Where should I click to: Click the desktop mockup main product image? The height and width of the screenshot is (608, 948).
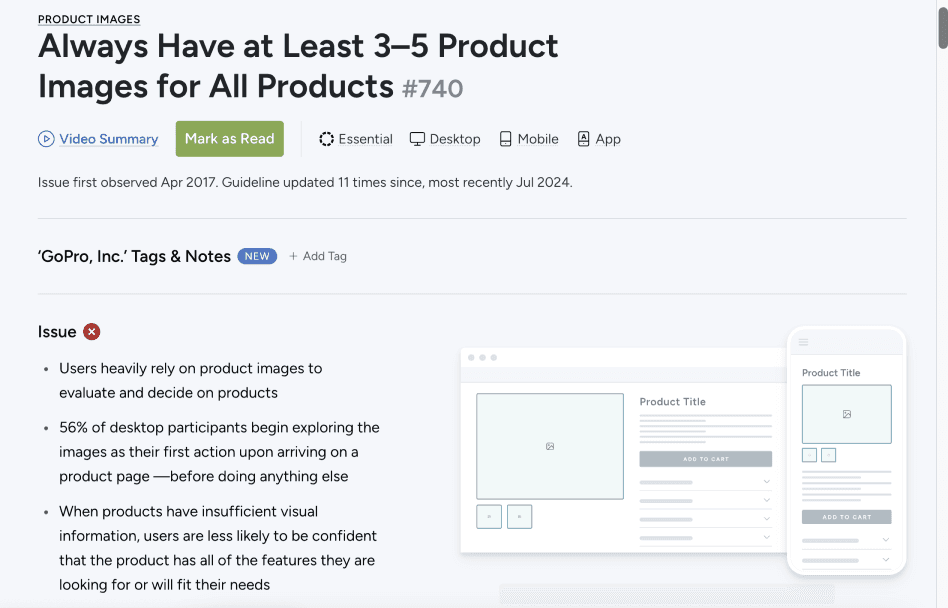(x=550, y=446)
